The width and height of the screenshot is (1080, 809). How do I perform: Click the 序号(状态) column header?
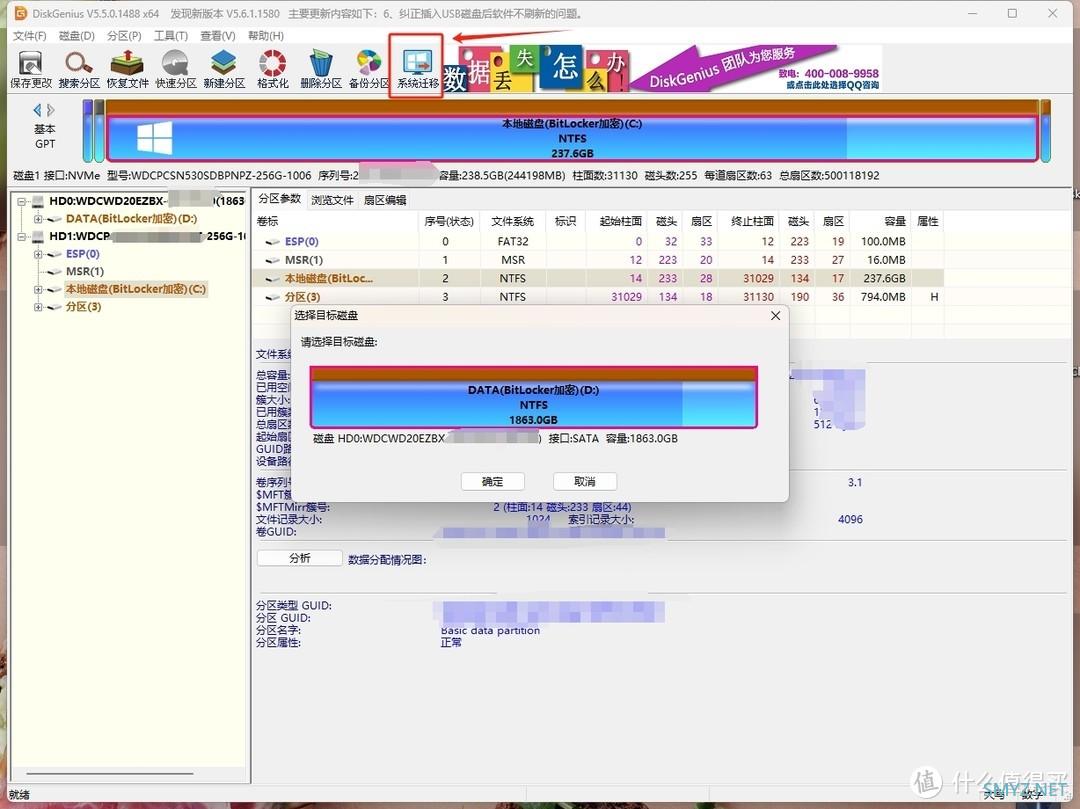coord(449,221)
